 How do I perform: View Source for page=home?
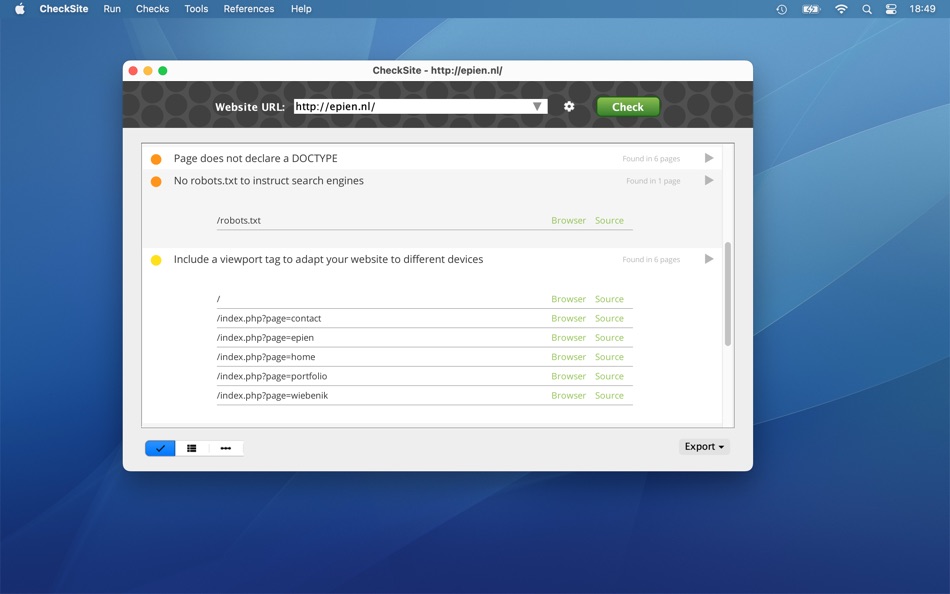(609, 357)
